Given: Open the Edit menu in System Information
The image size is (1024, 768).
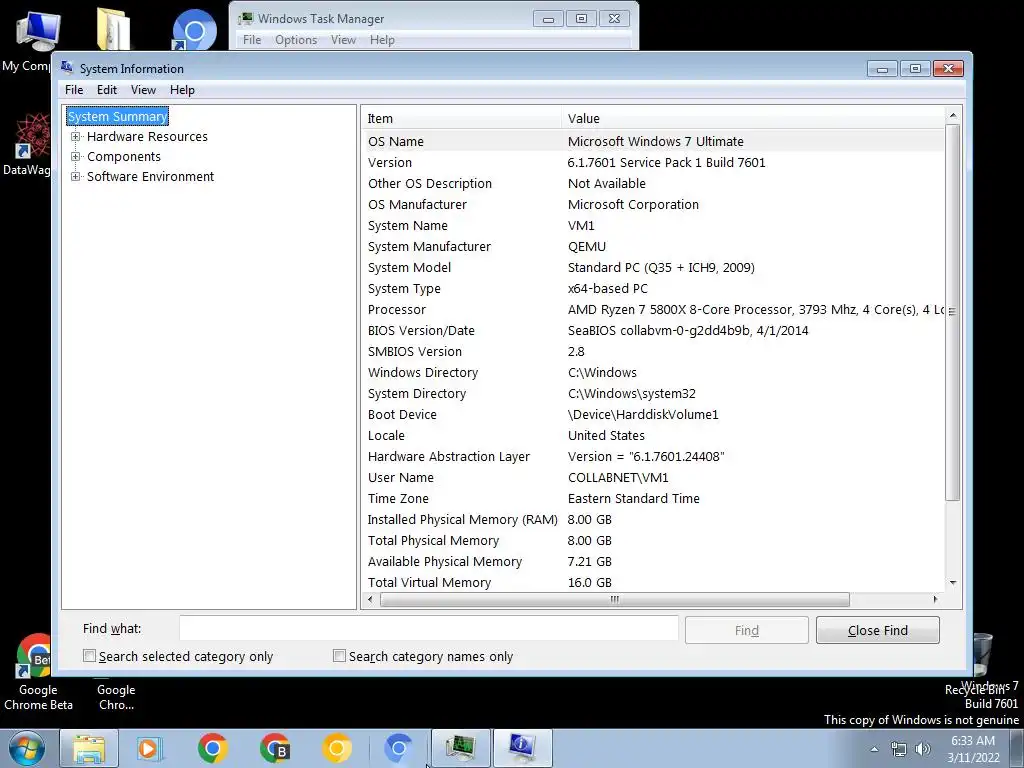Looking at the screenshot, I should pyautogui.click(x=106, y=90).
